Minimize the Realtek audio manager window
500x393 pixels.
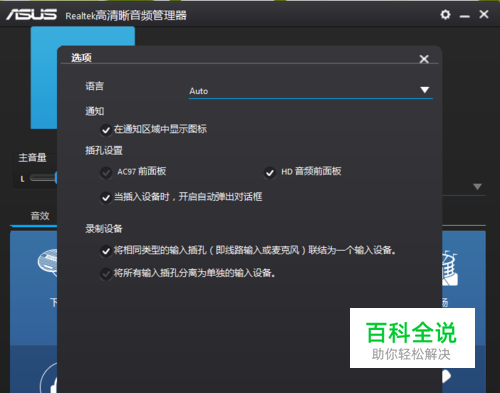point(464,16)
